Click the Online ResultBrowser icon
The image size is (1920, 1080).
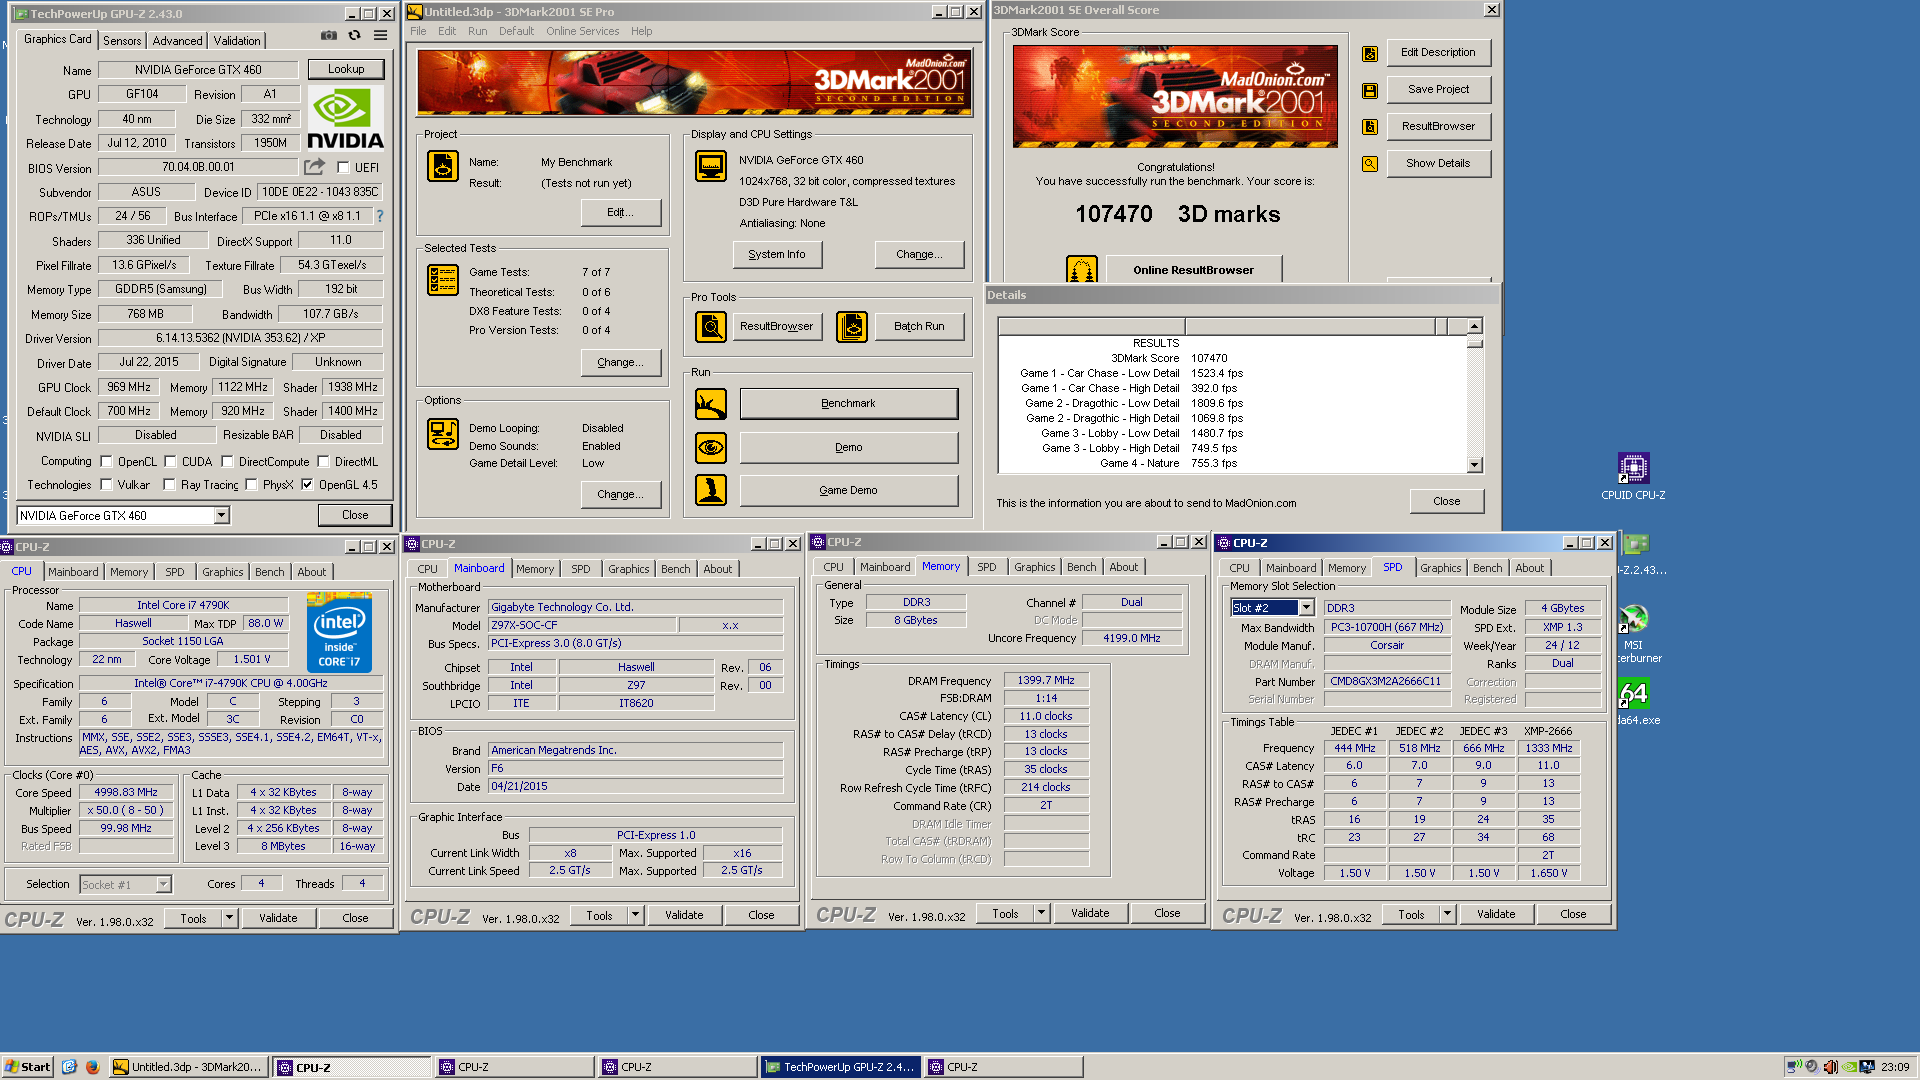1082,269
